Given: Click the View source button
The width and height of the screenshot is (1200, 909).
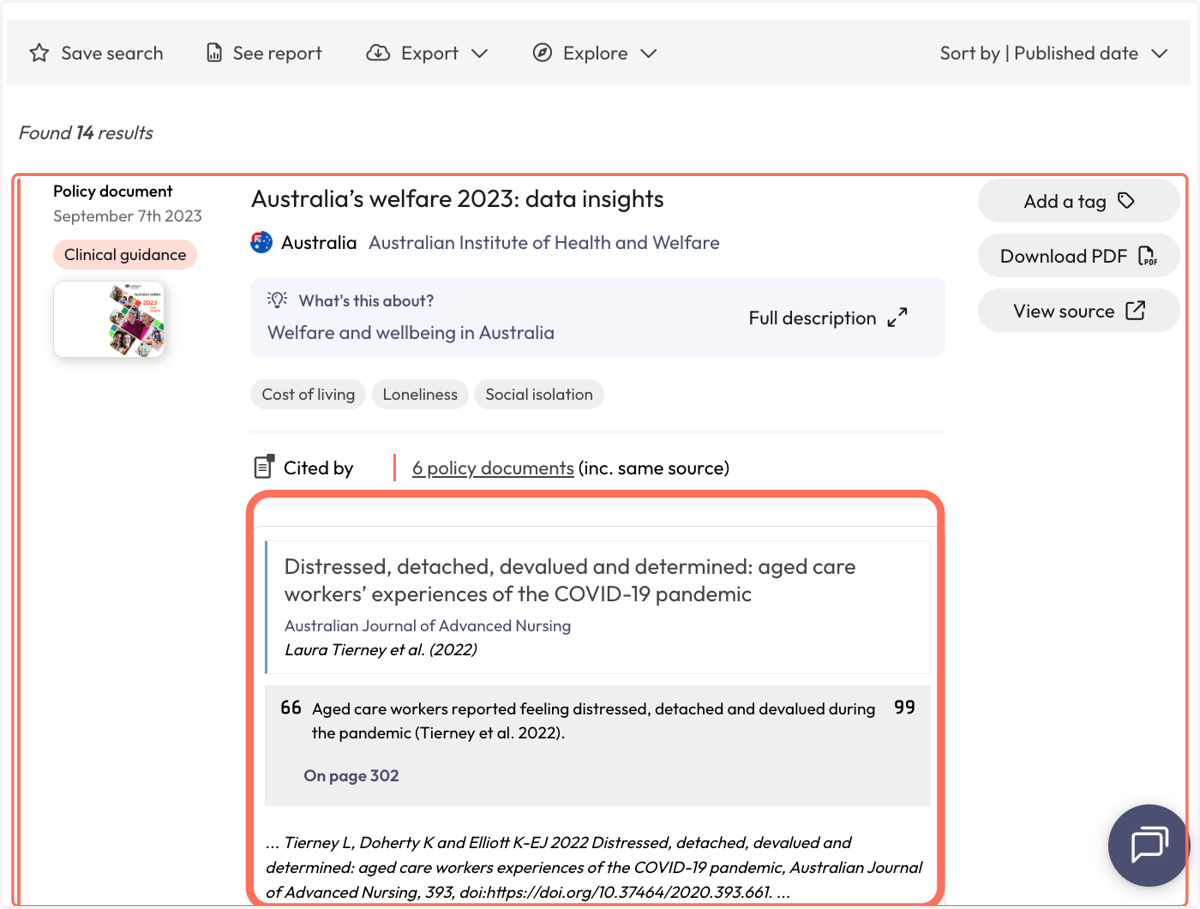Looking at the screenshot, I should [1079, 311].
